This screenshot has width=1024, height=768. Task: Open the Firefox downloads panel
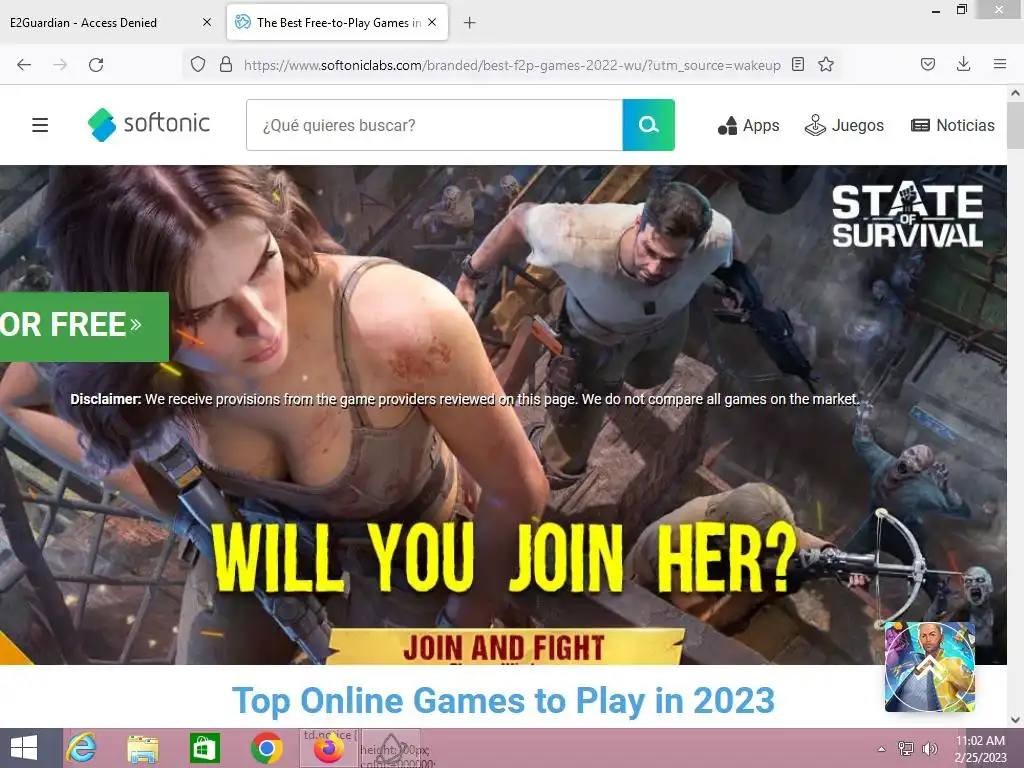[x=963, y=64]
